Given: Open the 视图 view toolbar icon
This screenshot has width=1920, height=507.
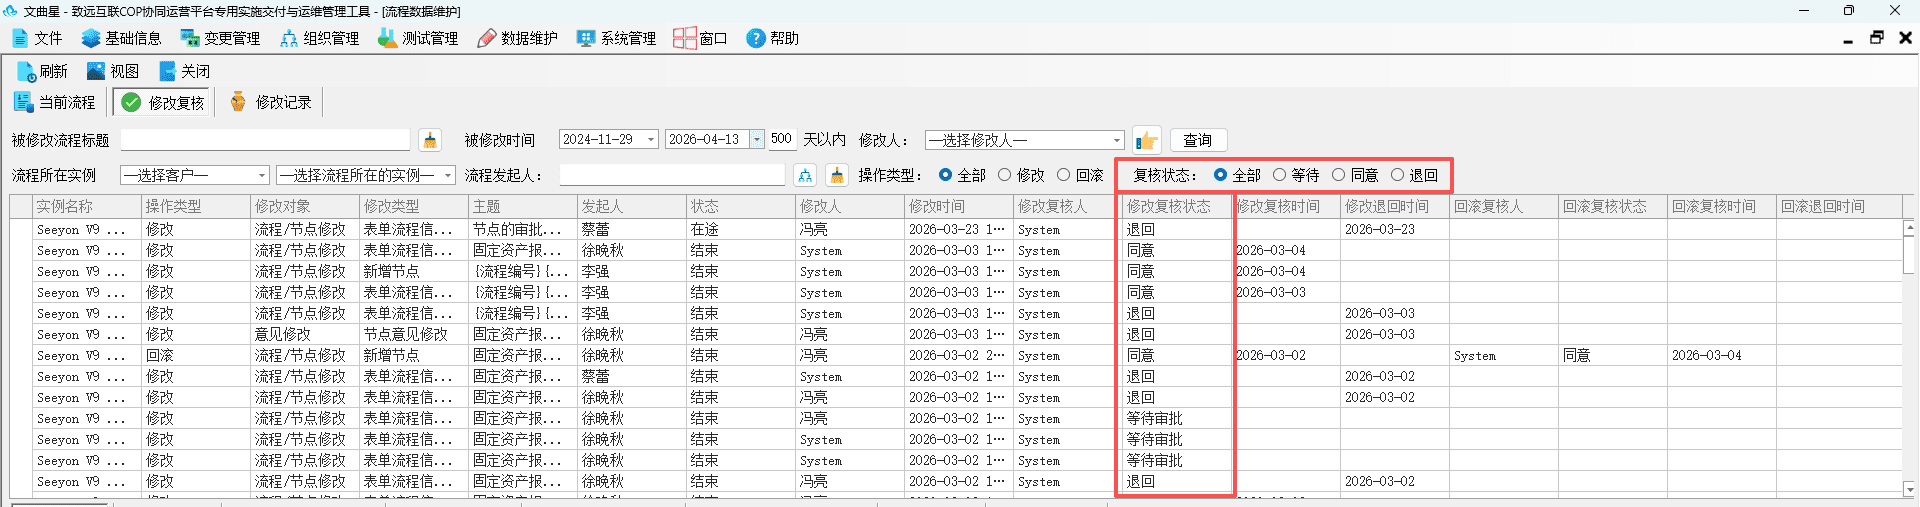Looking at the screenshot, I should (x=96, y=71).
